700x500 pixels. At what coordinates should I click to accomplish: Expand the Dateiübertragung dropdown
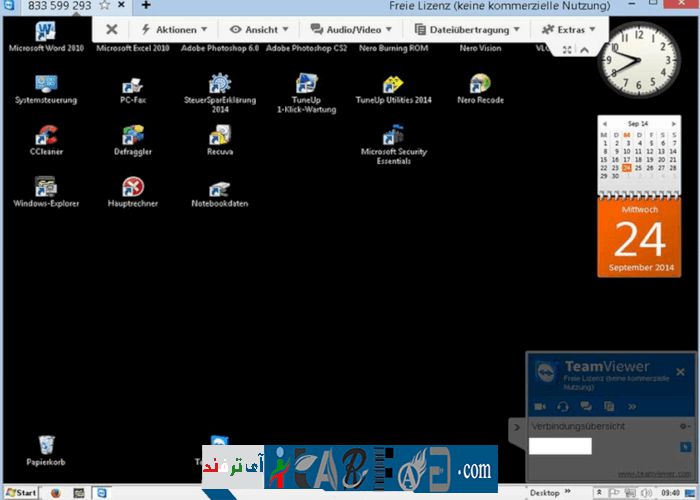coord(468,30)
